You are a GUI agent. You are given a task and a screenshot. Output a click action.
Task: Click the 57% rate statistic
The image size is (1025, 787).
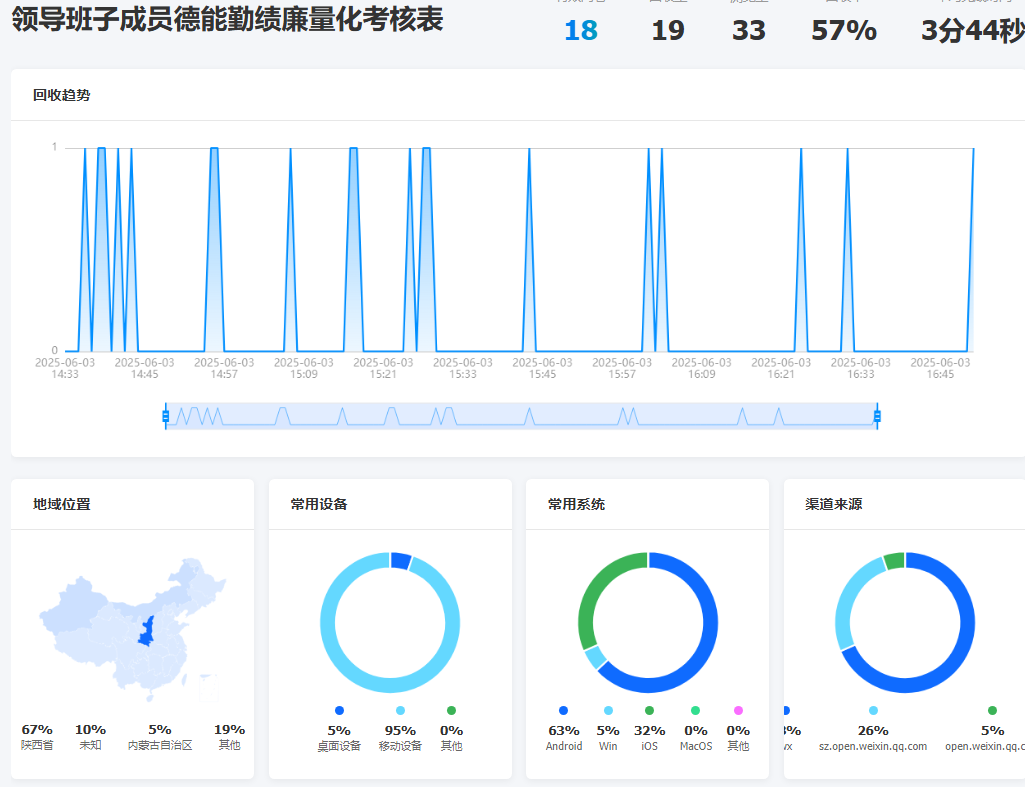(843, 30)
